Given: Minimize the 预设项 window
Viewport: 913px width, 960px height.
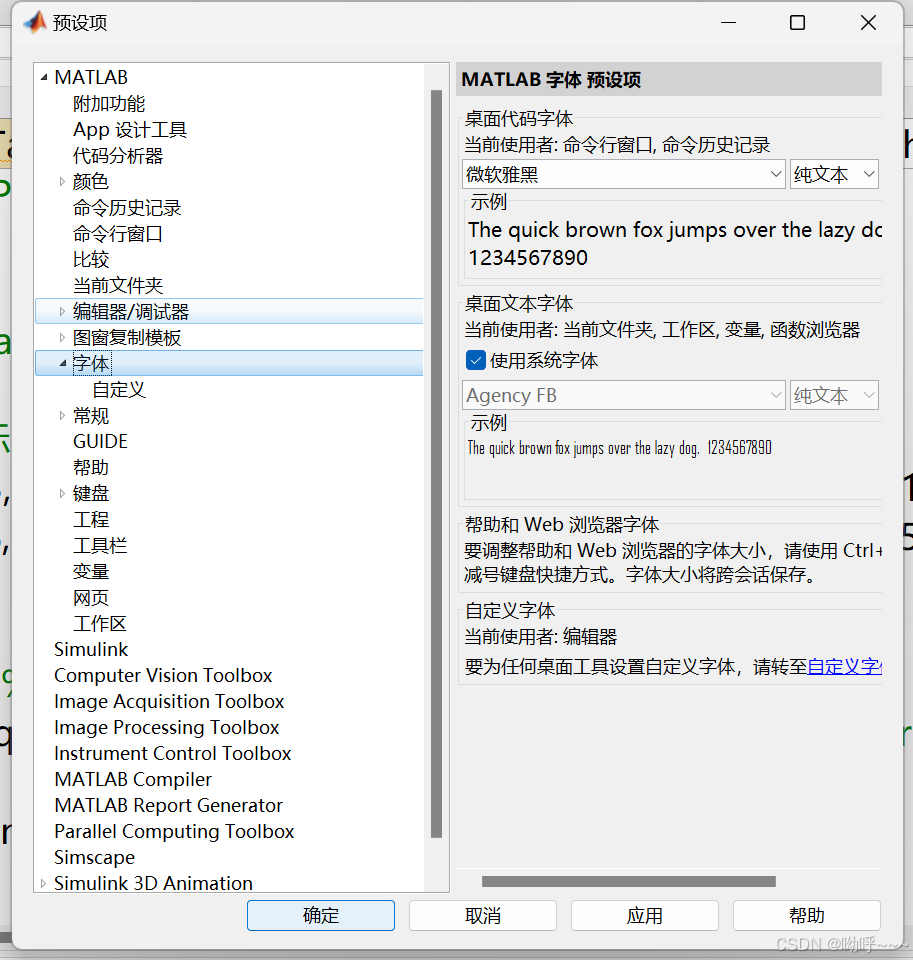Looking at the screenshot, I should tap(729, 23).
